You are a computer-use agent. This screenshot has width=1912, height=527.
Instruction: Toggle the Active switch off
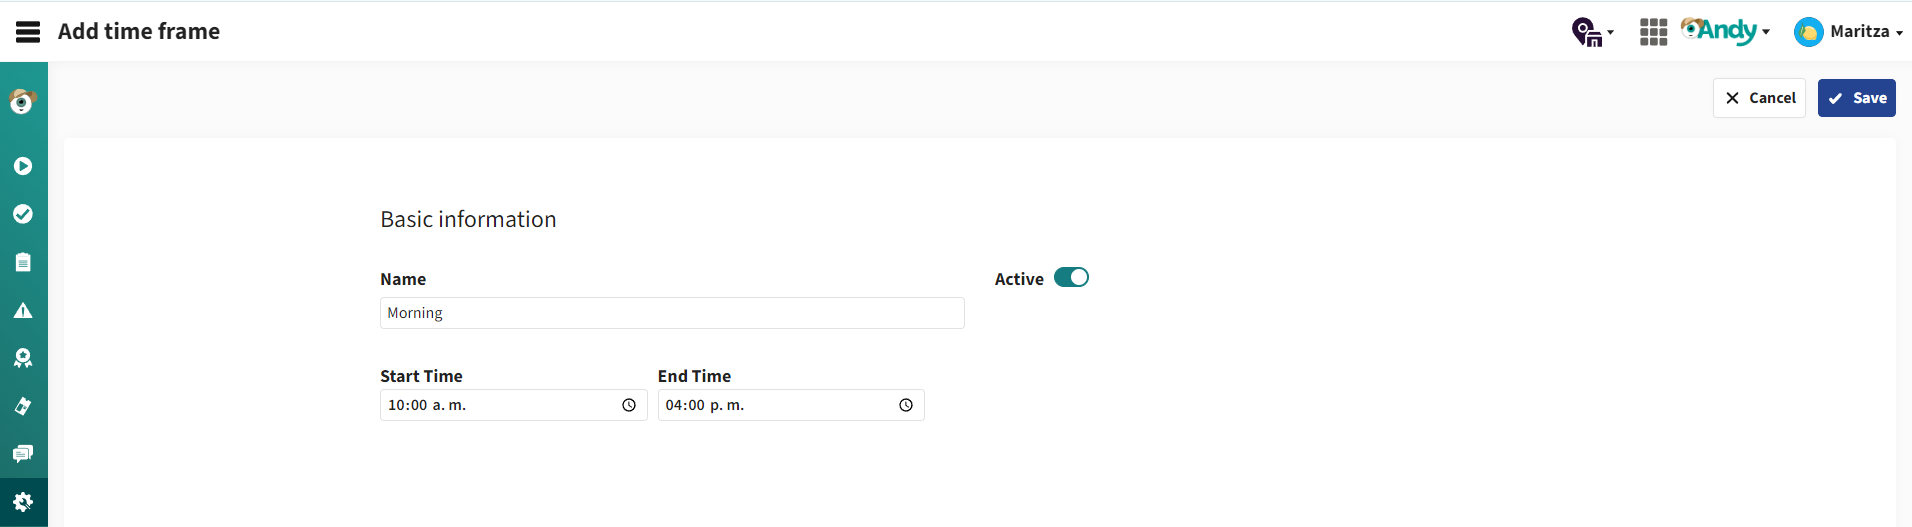pos(1071,277)
